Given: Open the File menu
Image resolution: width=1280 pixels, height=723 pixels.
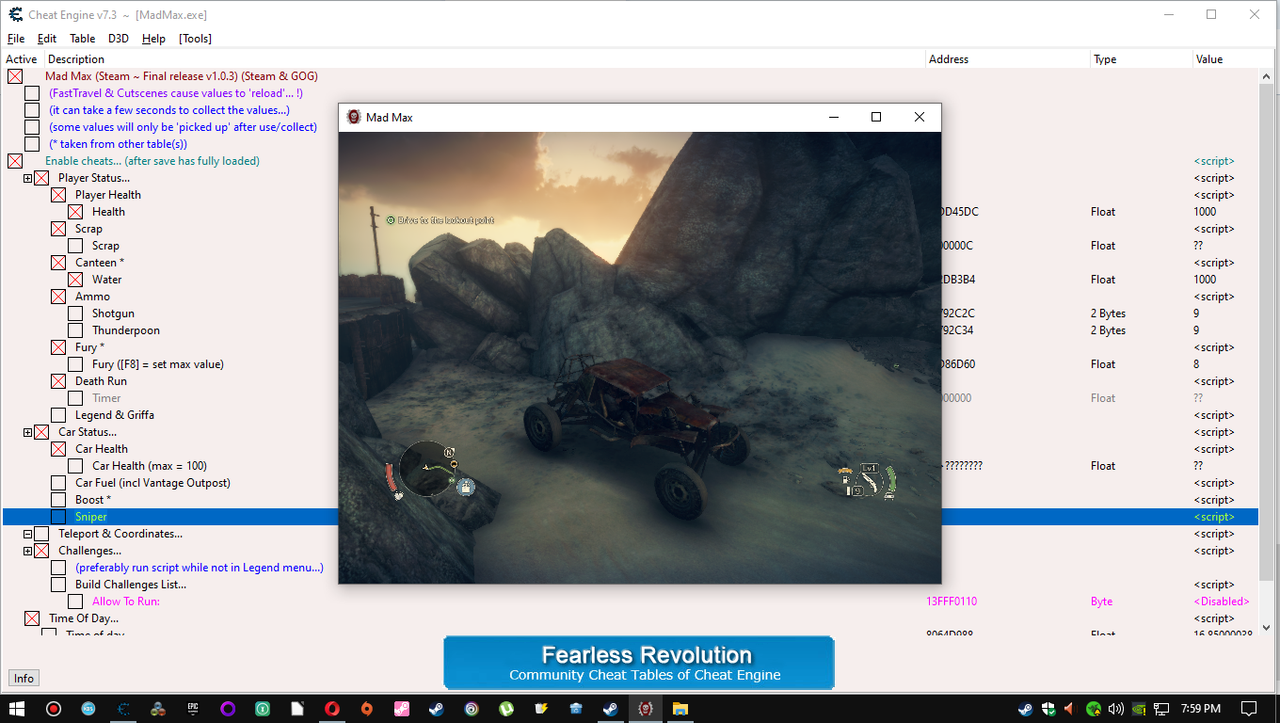Looking at the screenshot, I should 15,38.
